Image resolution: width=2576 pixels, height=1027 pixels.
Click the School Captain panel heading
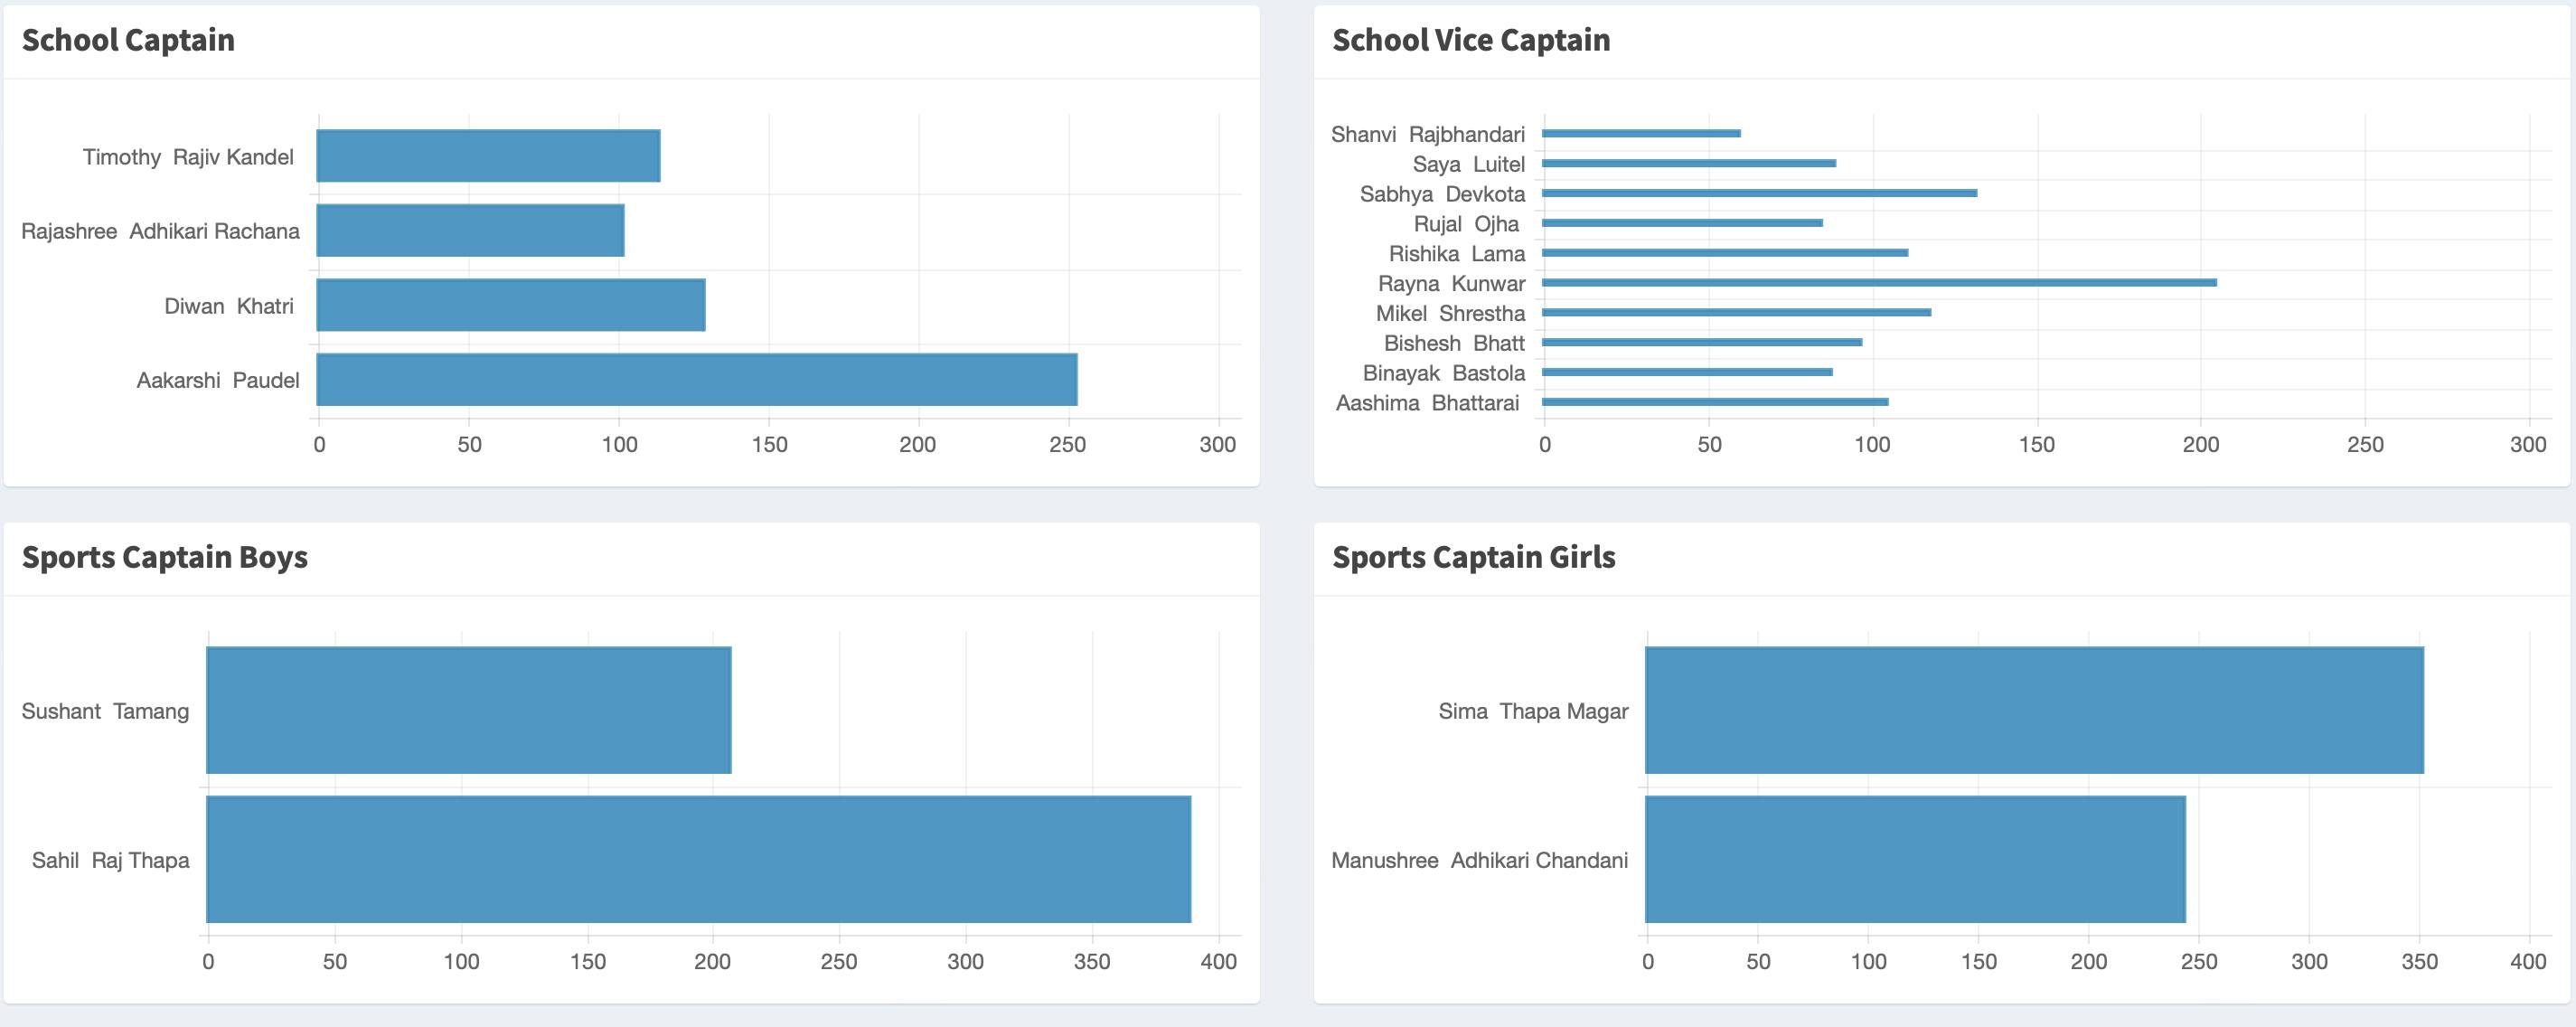pos(128,40)
